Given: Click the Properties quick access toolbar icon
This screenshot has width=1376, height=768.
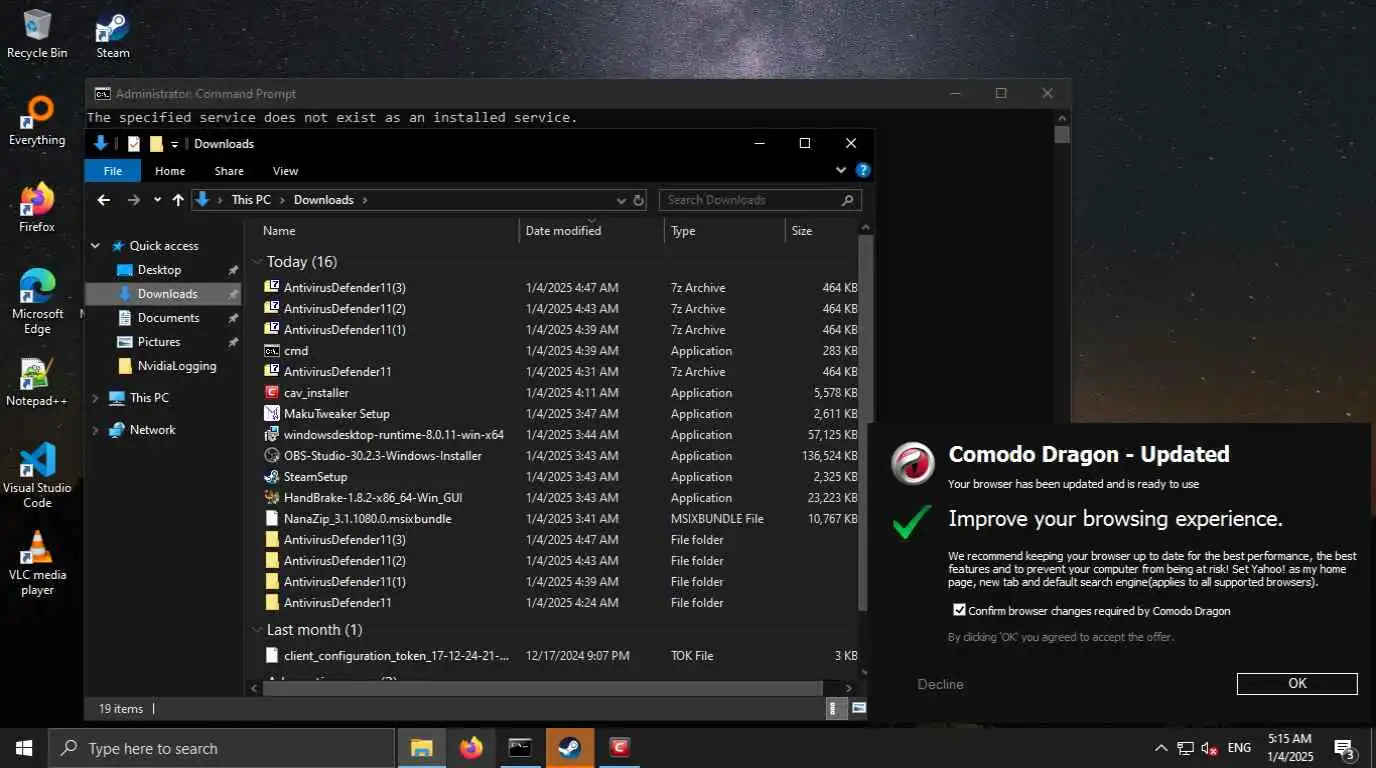Looking at the screenshot, I should click(x=134, y=144).
